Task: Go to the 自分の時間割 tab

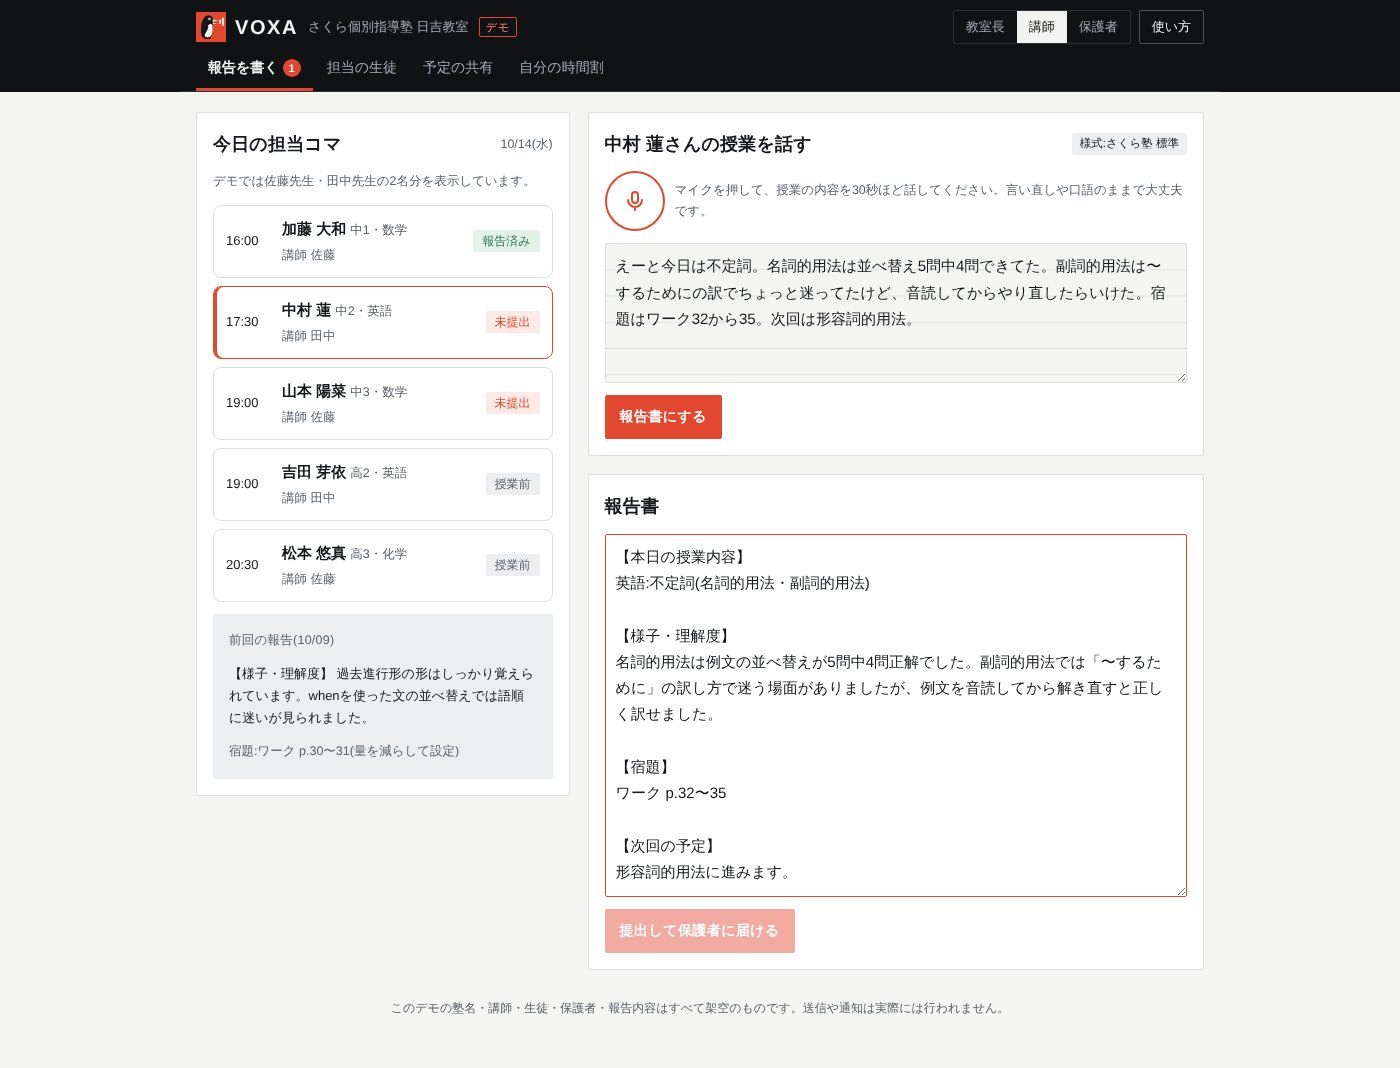Action: 561,68
